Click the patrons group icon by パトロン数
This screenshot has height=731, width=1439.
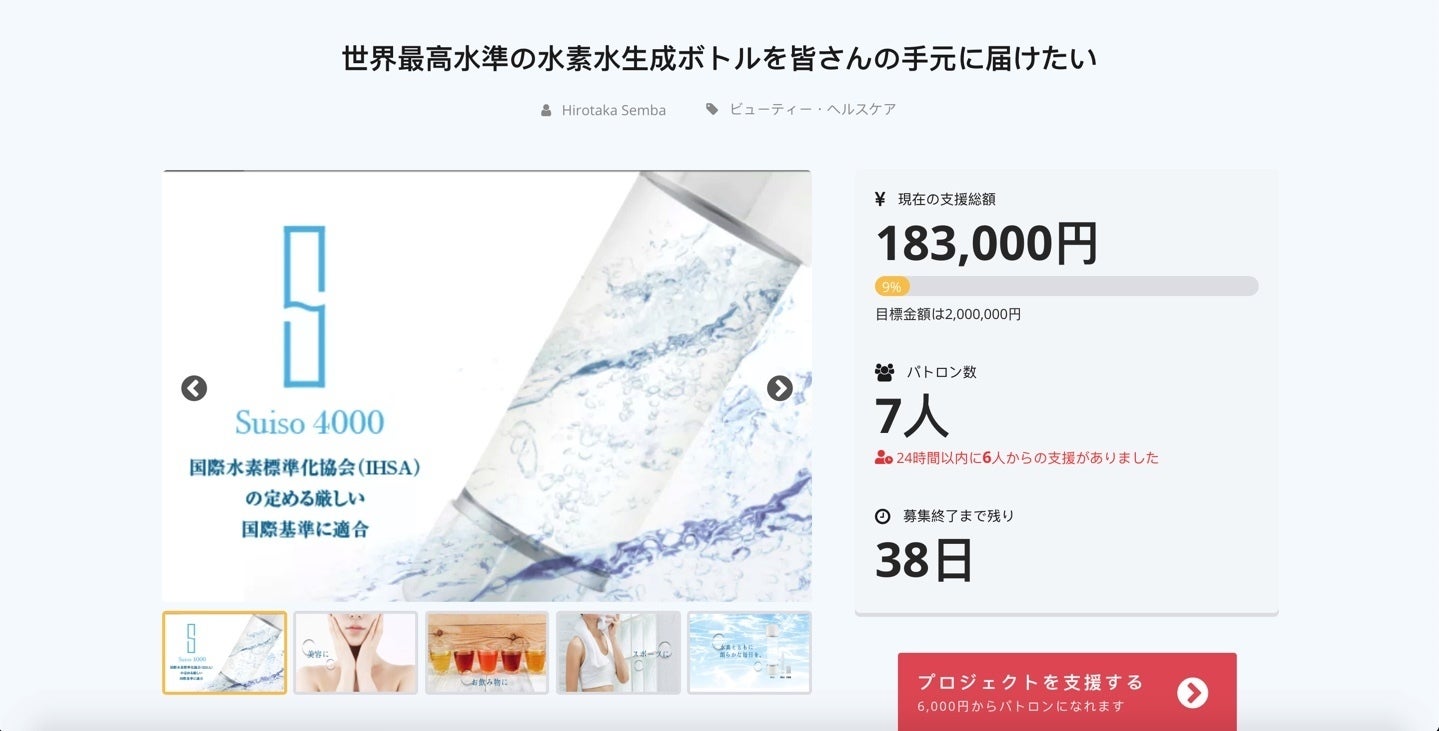point(884,372)
